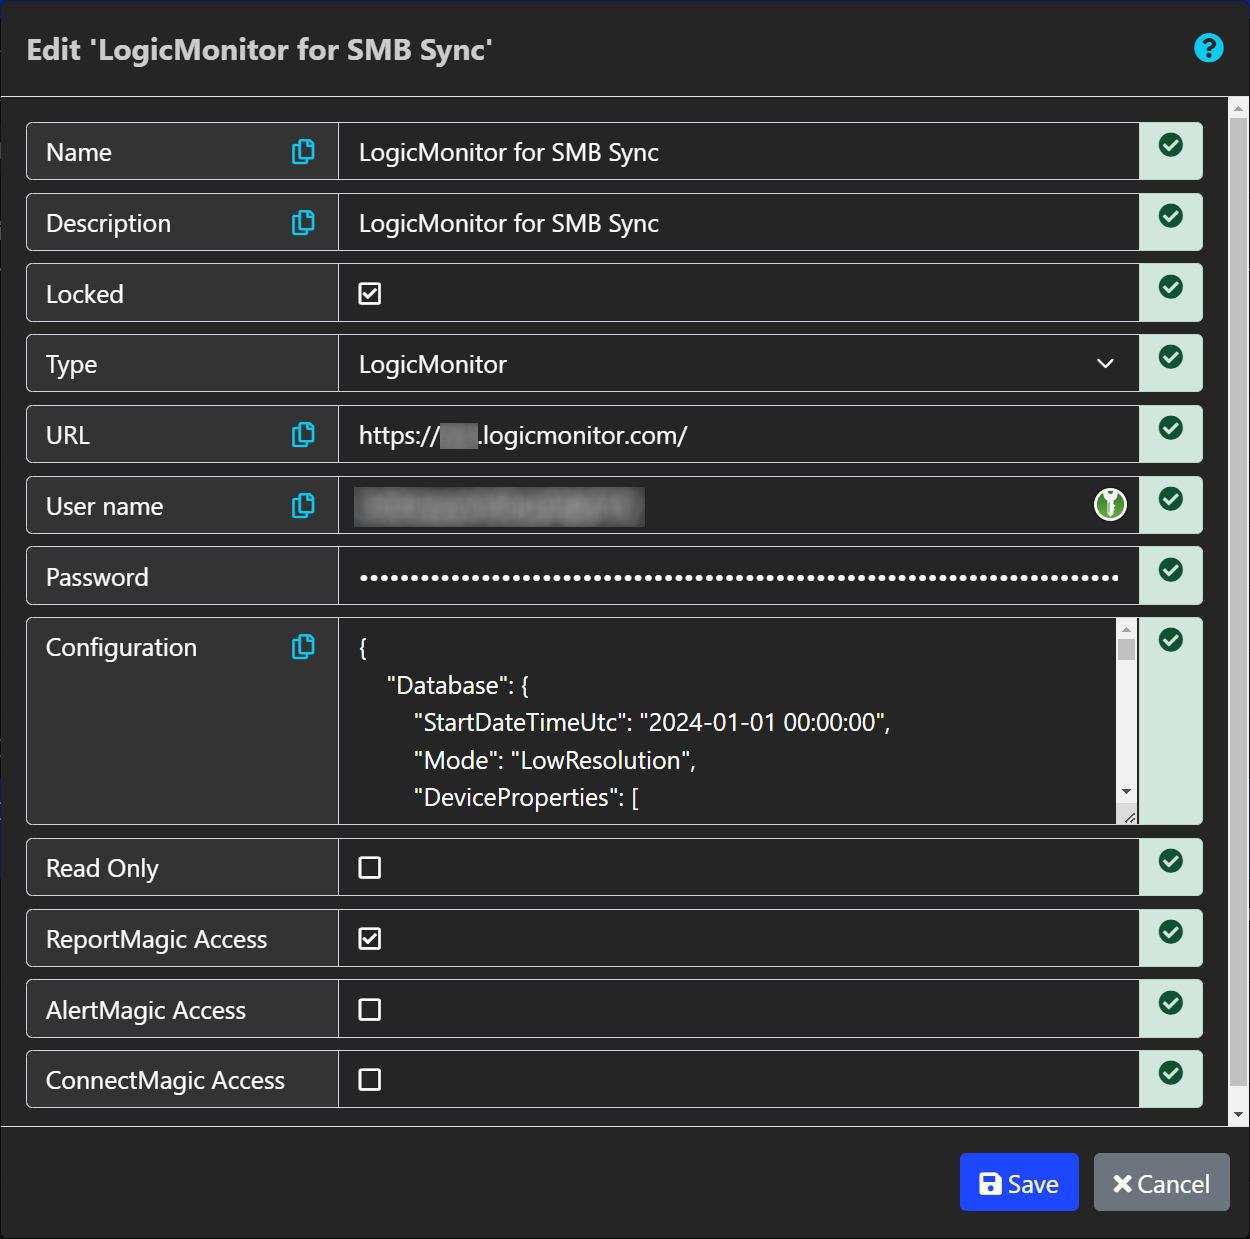Image resolution: width=1250 pixels, height=1239 pixels.
Task: Enable the AlertMagic Access checkbox
Action: (x=370, y=1009)
